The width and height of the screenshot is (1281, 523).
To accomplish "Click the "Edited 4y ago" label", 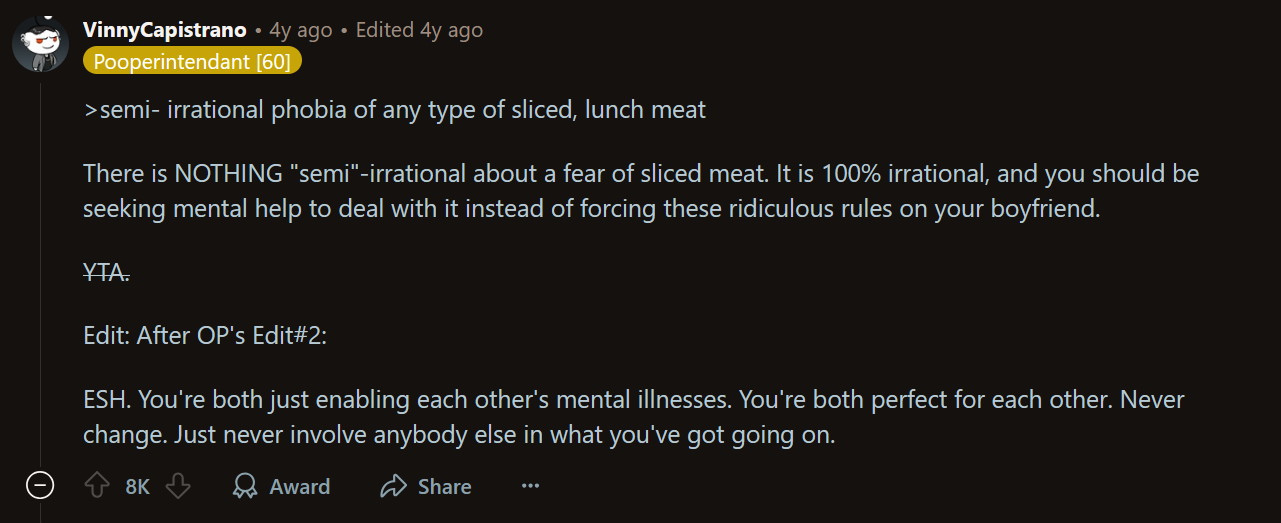I will pyautogui.click(x=419, y=30).
